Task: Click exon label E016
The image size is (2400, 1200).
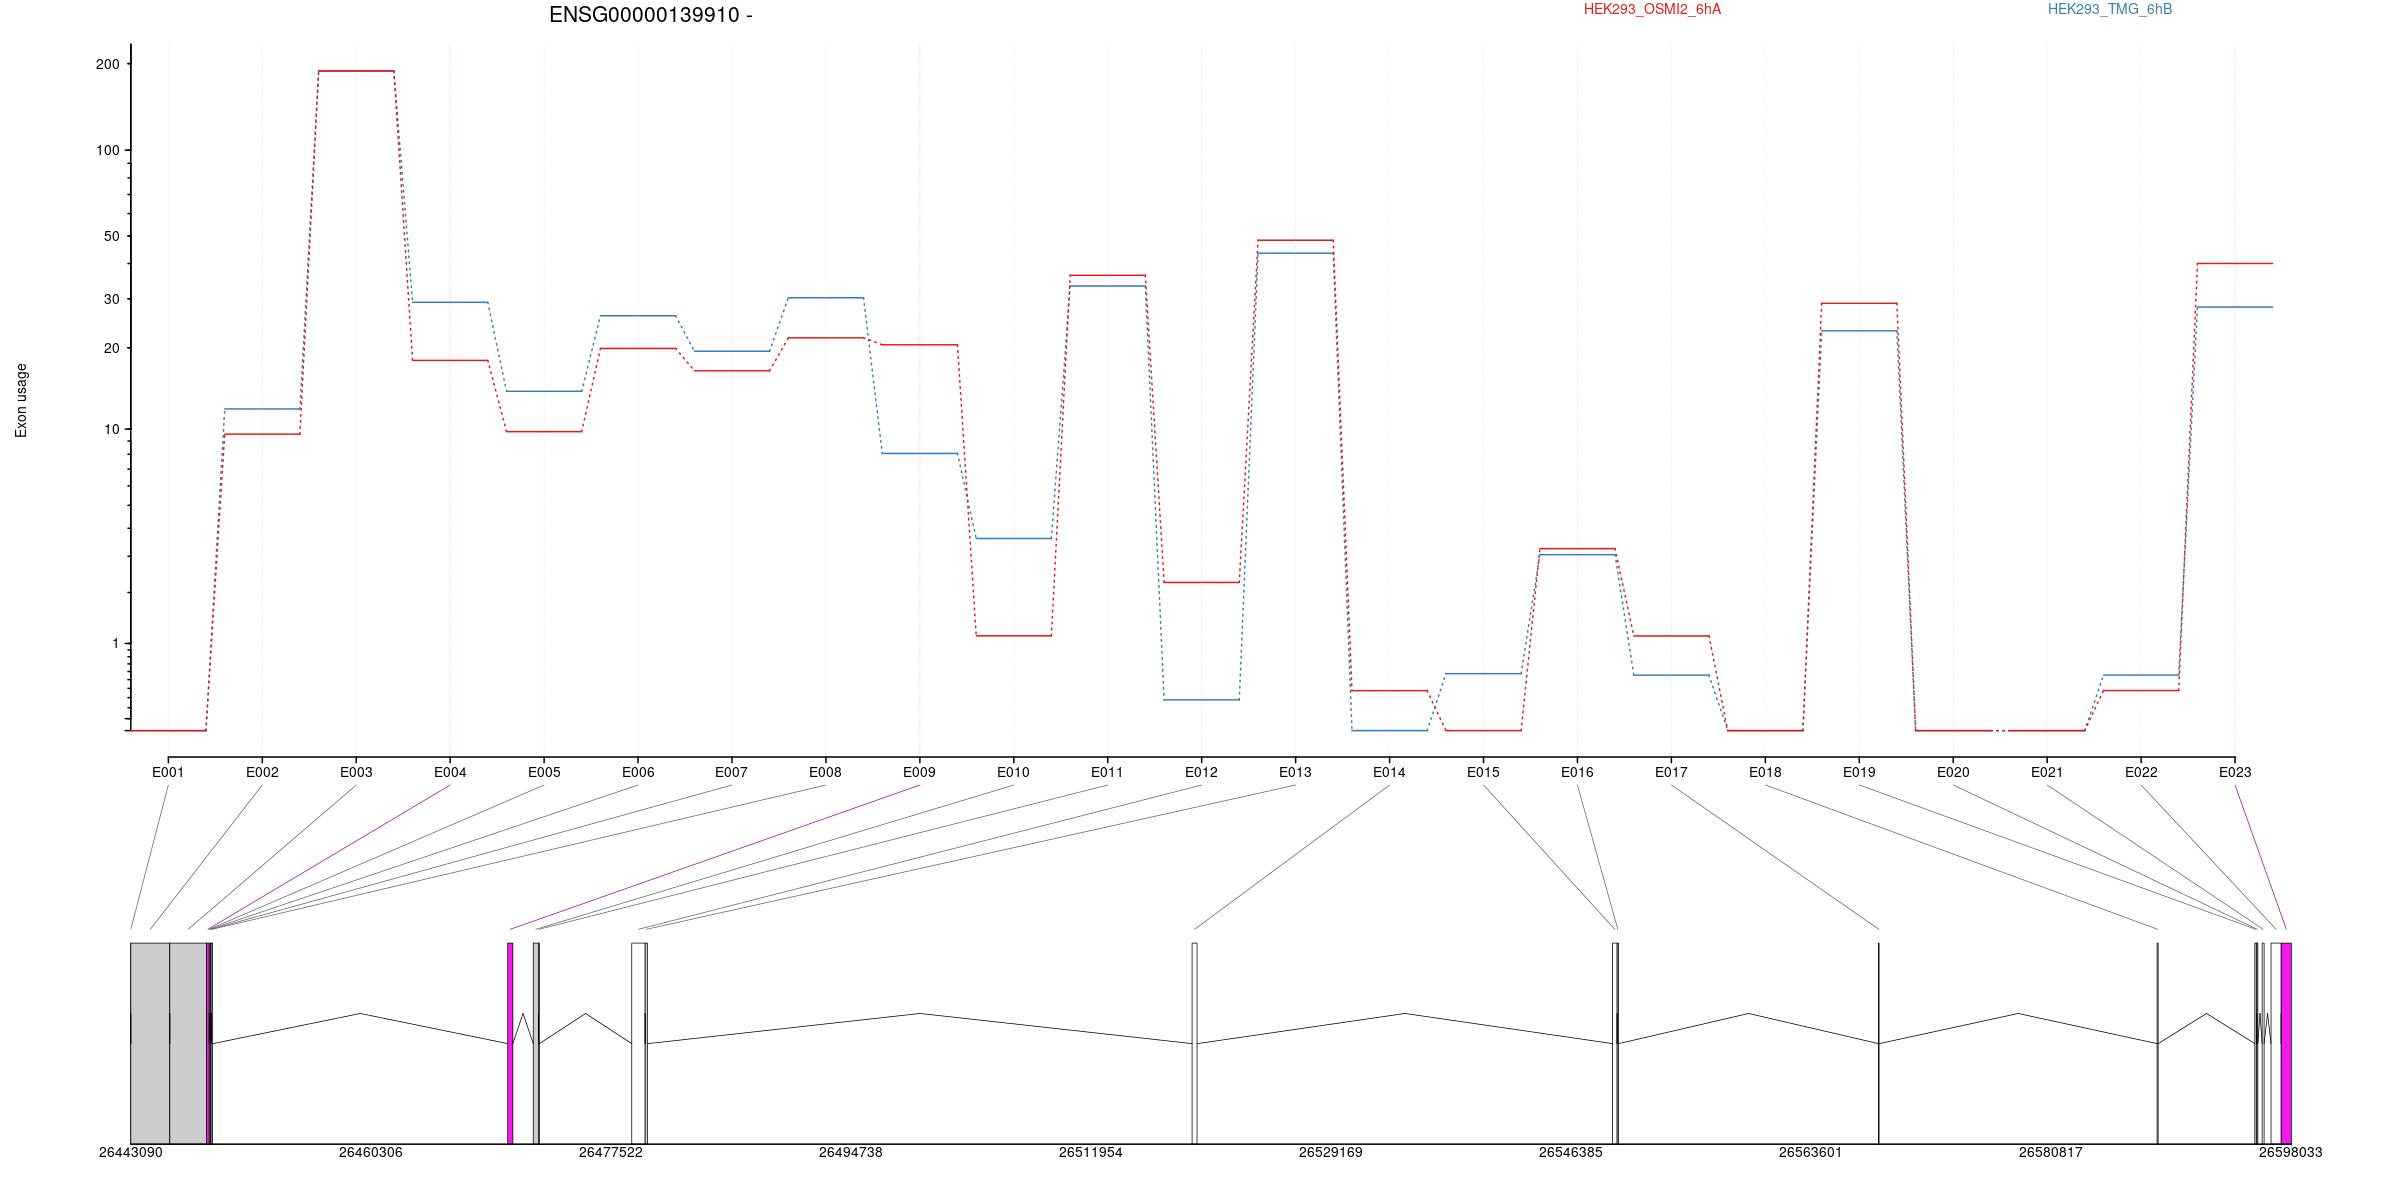Action: [x=1577, y=772]
